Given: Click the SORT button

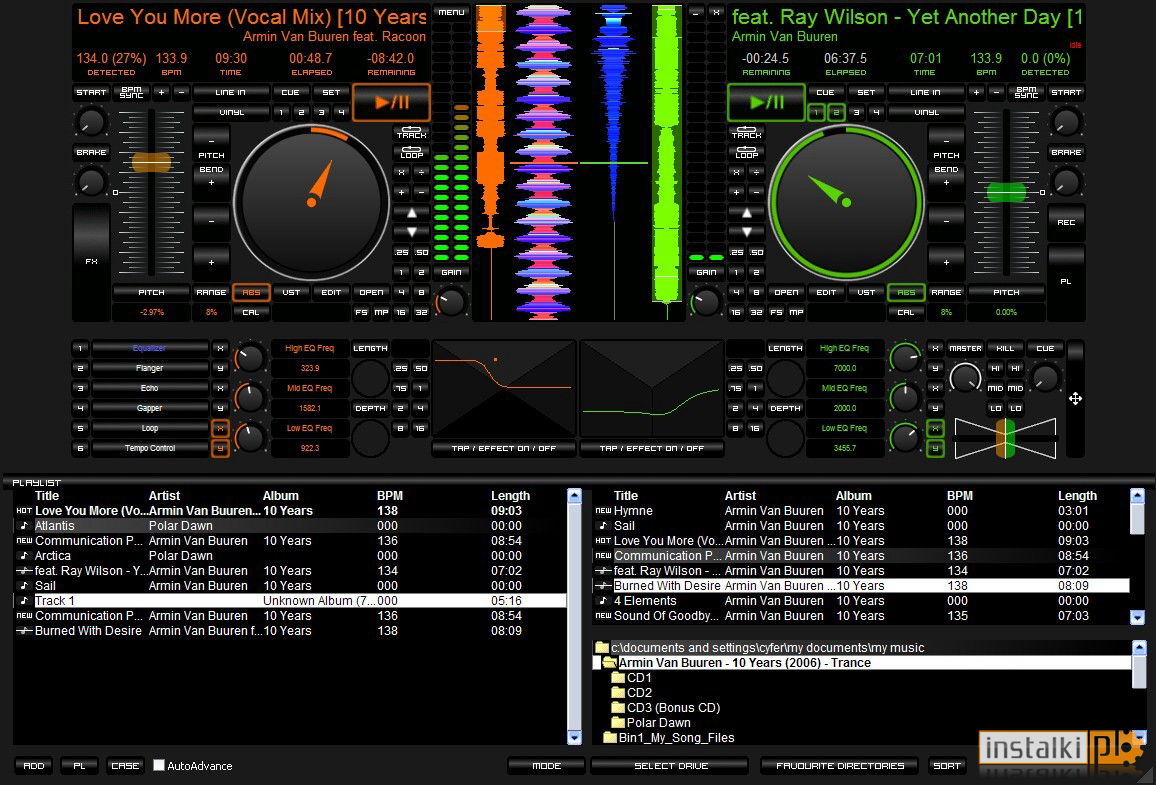Looking at the screenshot, I should 947,766.
